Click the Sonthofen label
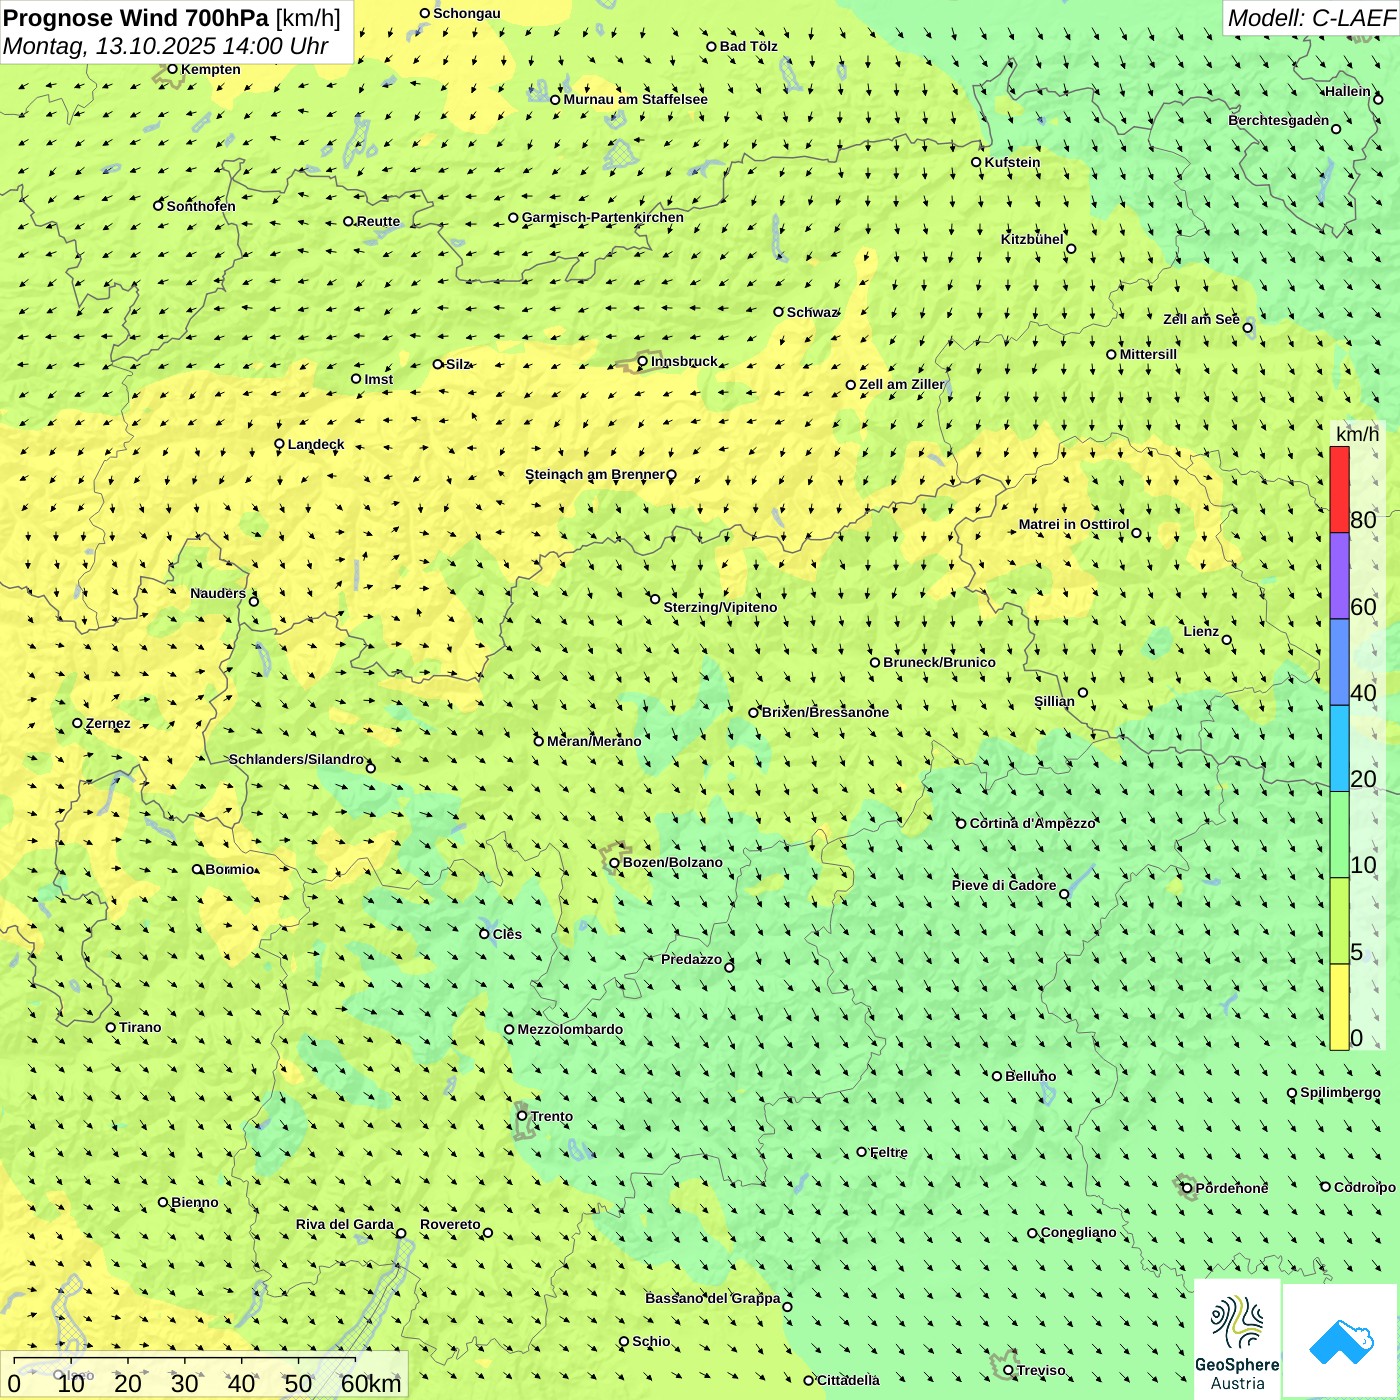Image resolution: width=1400 pixels, height=1400 pixels. (201, 206)
